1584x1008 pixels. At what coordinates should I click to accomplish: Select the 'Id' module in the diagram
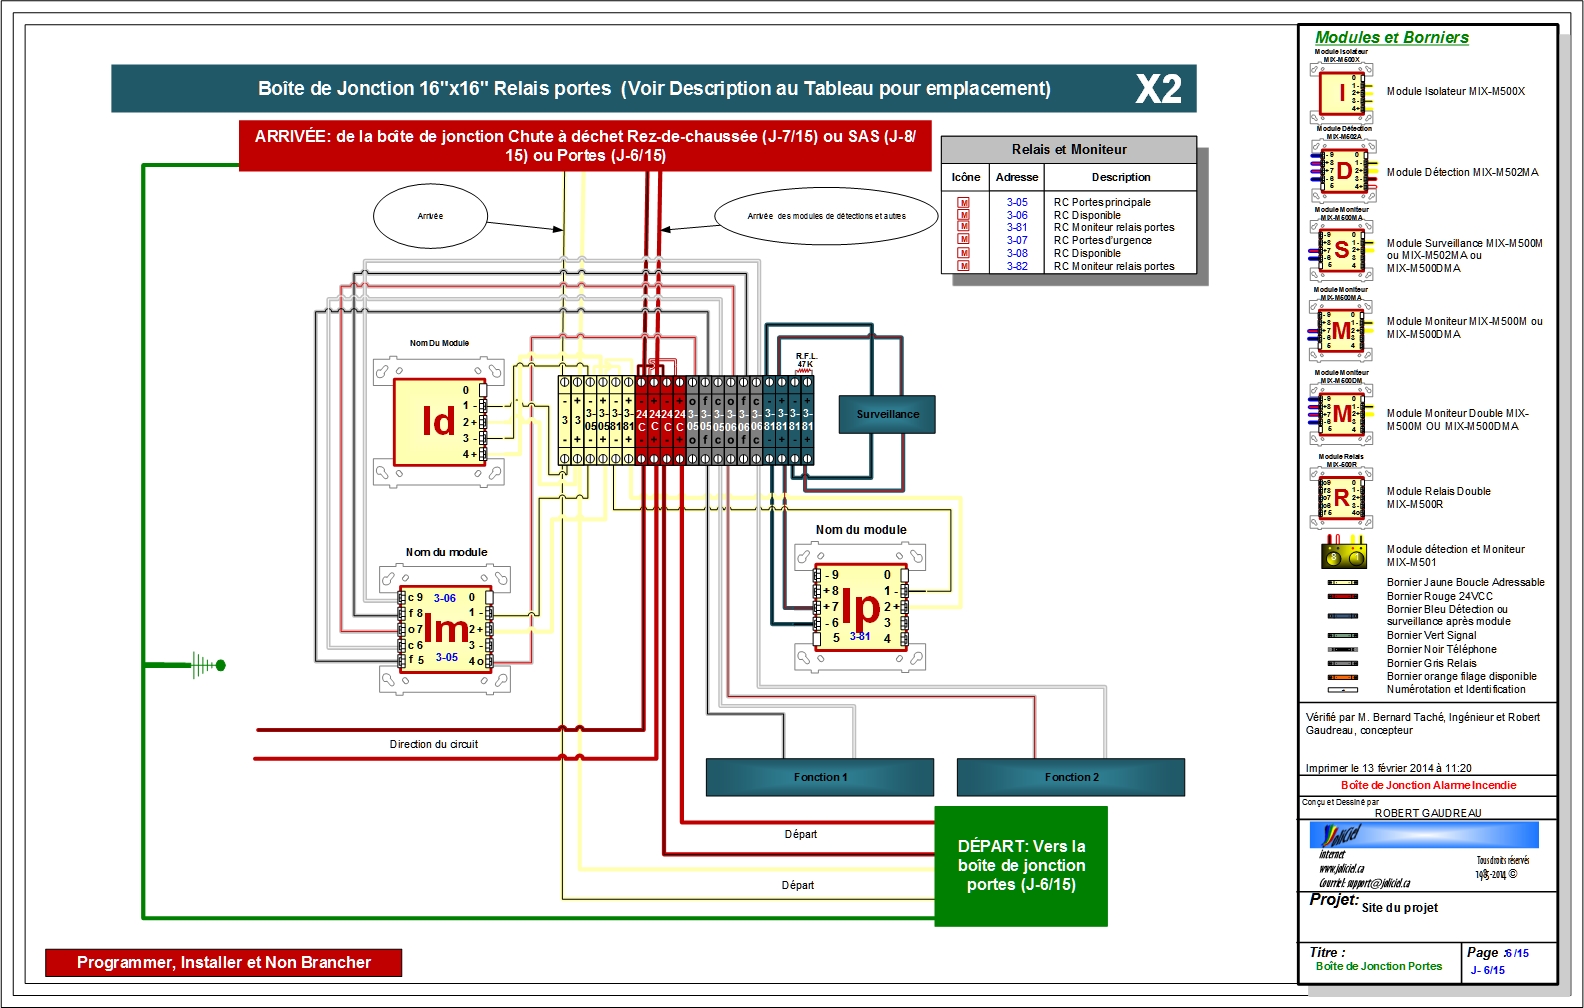pos(439,422)
